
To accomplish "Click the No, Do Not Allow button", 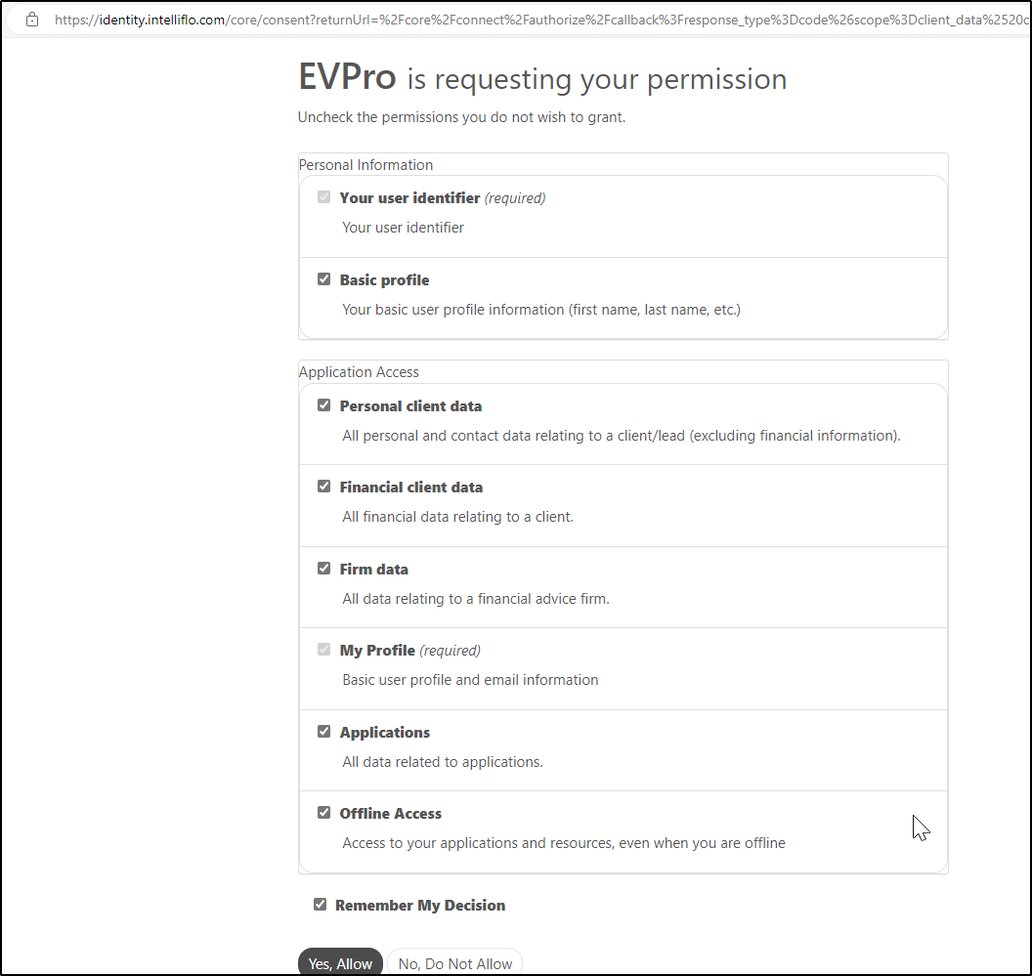I will click(455, 963).
